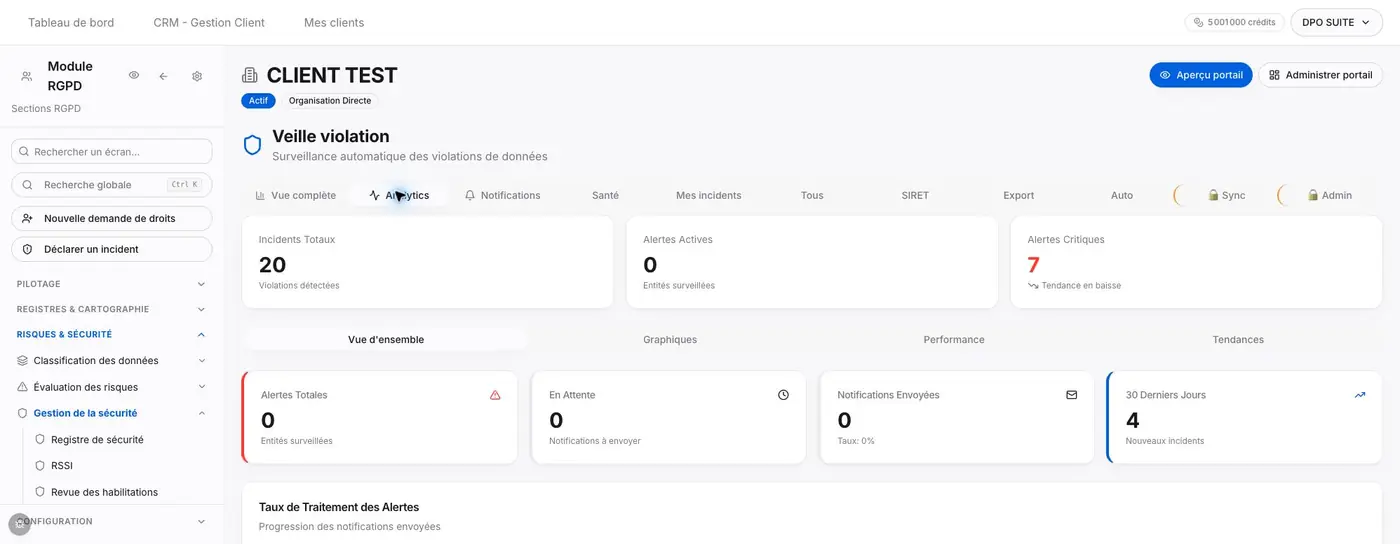This screenshot has width=1400, height=544.
Task: Click the credits coin icon in the top bar
Action: [1199, 22]
